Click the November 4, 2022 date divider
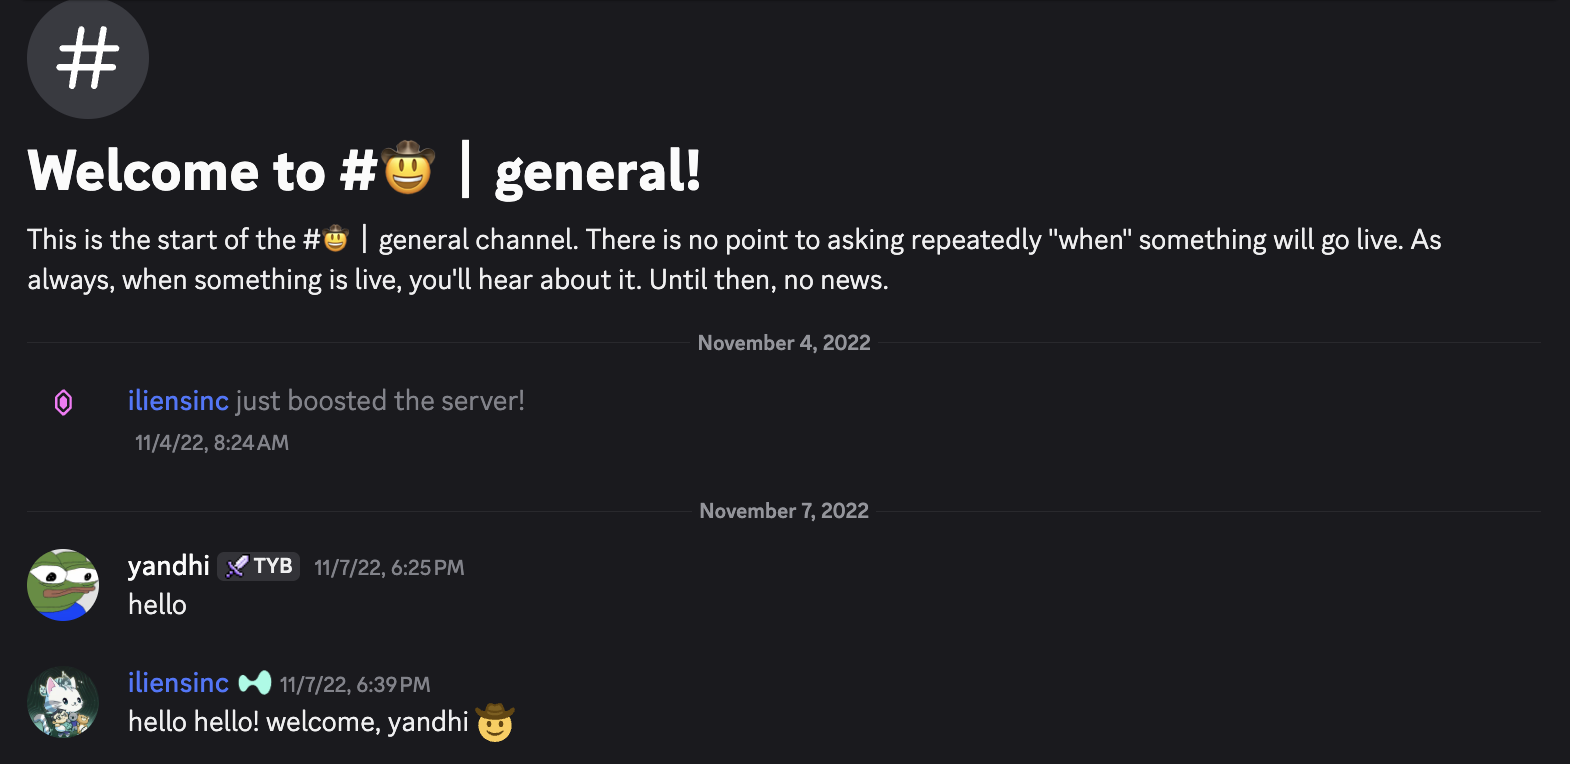The height and width of the screenshot is (764, 1570). point(783,342)
